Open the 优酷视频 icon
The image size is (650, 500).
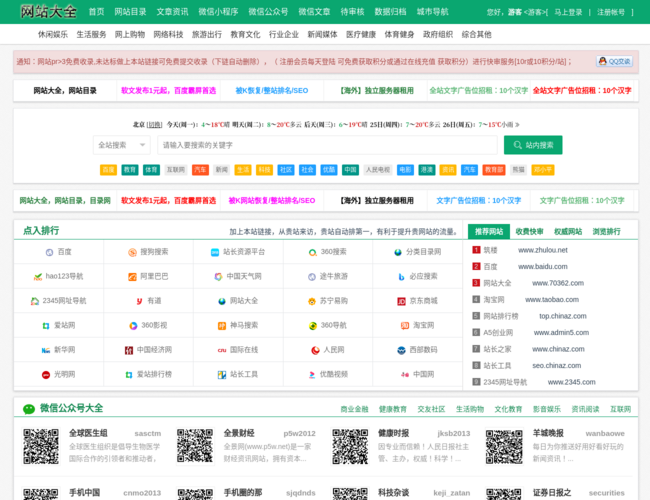pyautogui.click(x=312, y=374)
